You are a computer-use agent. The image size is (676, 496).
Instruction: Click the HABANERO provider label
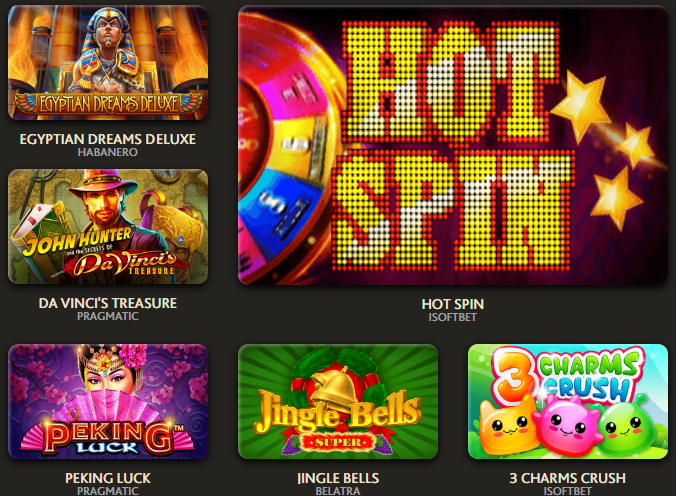(x=108, y=152)
